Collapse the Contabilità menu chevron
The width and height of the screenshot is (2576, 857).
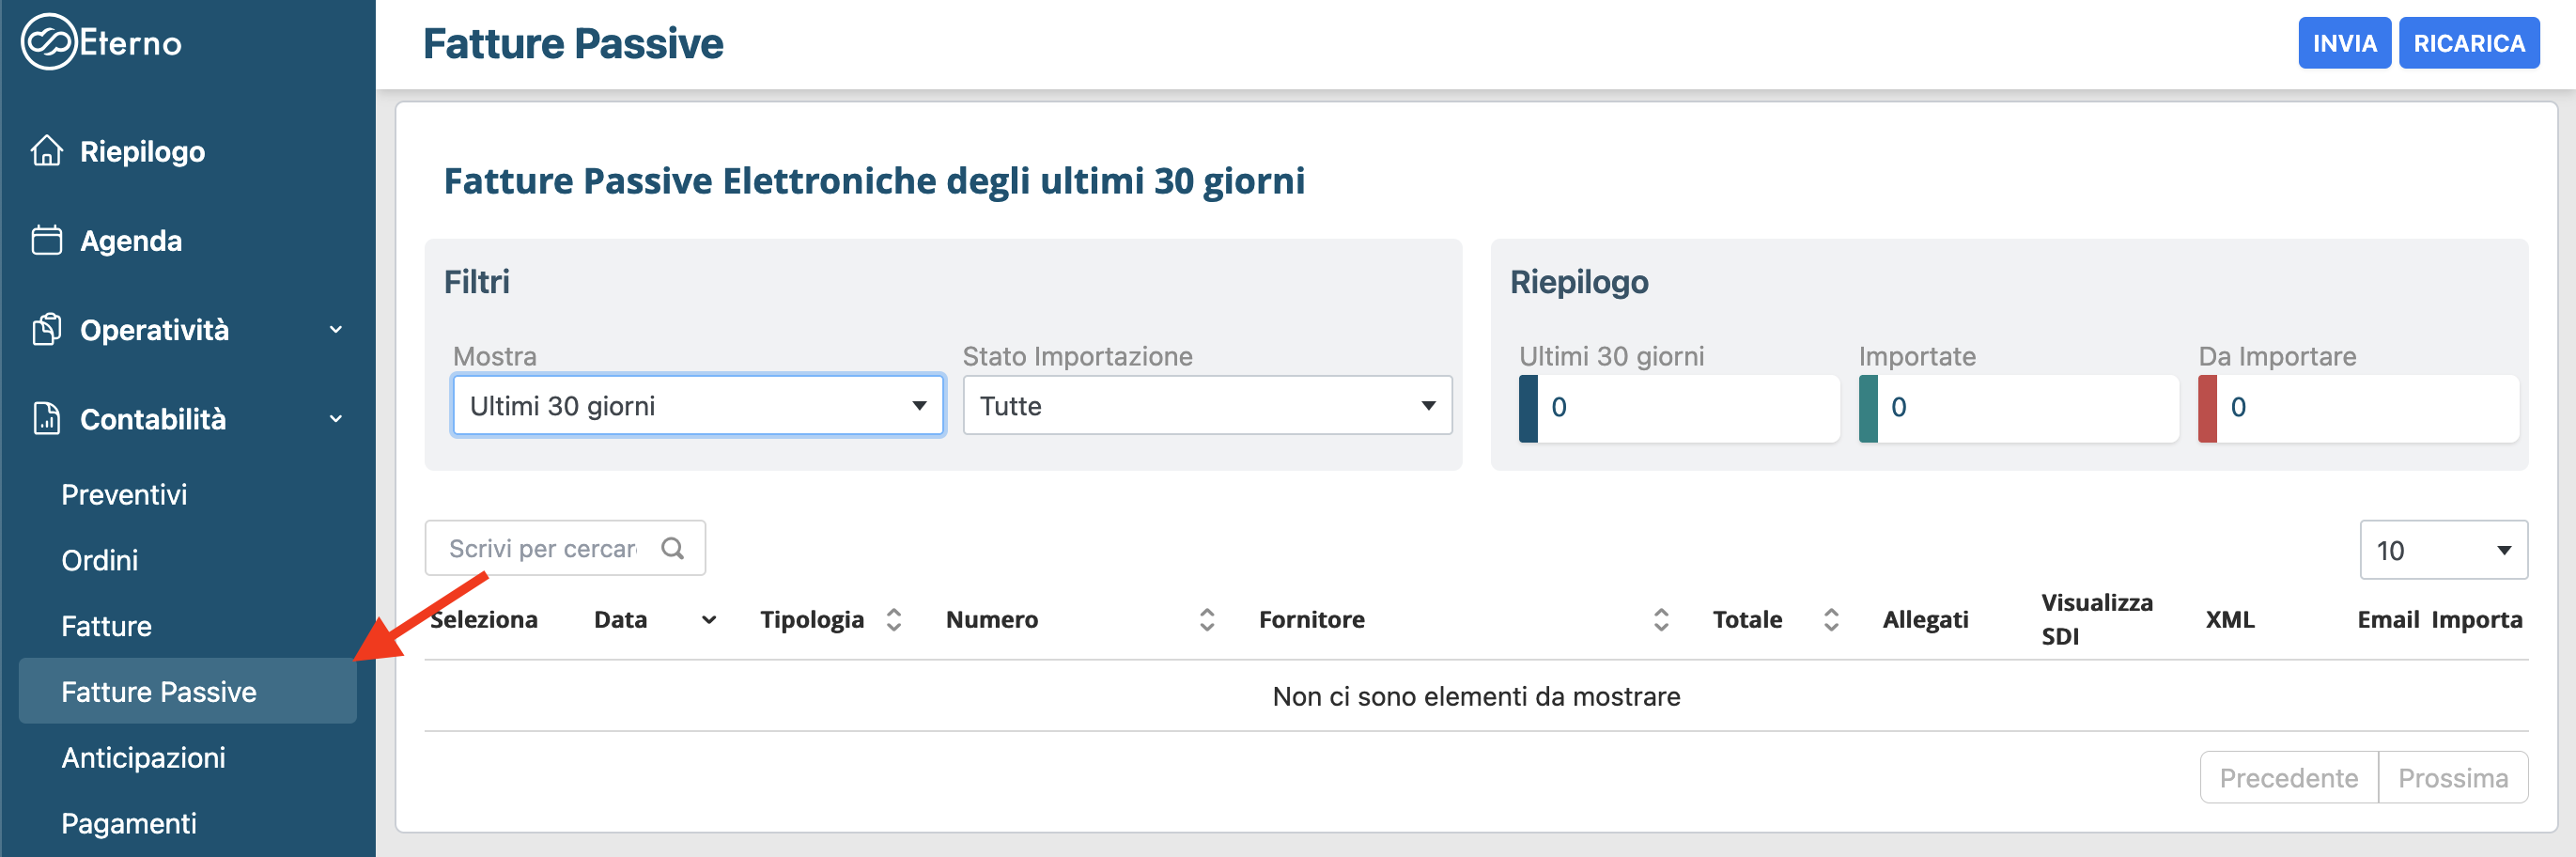[x=336, y=419]
